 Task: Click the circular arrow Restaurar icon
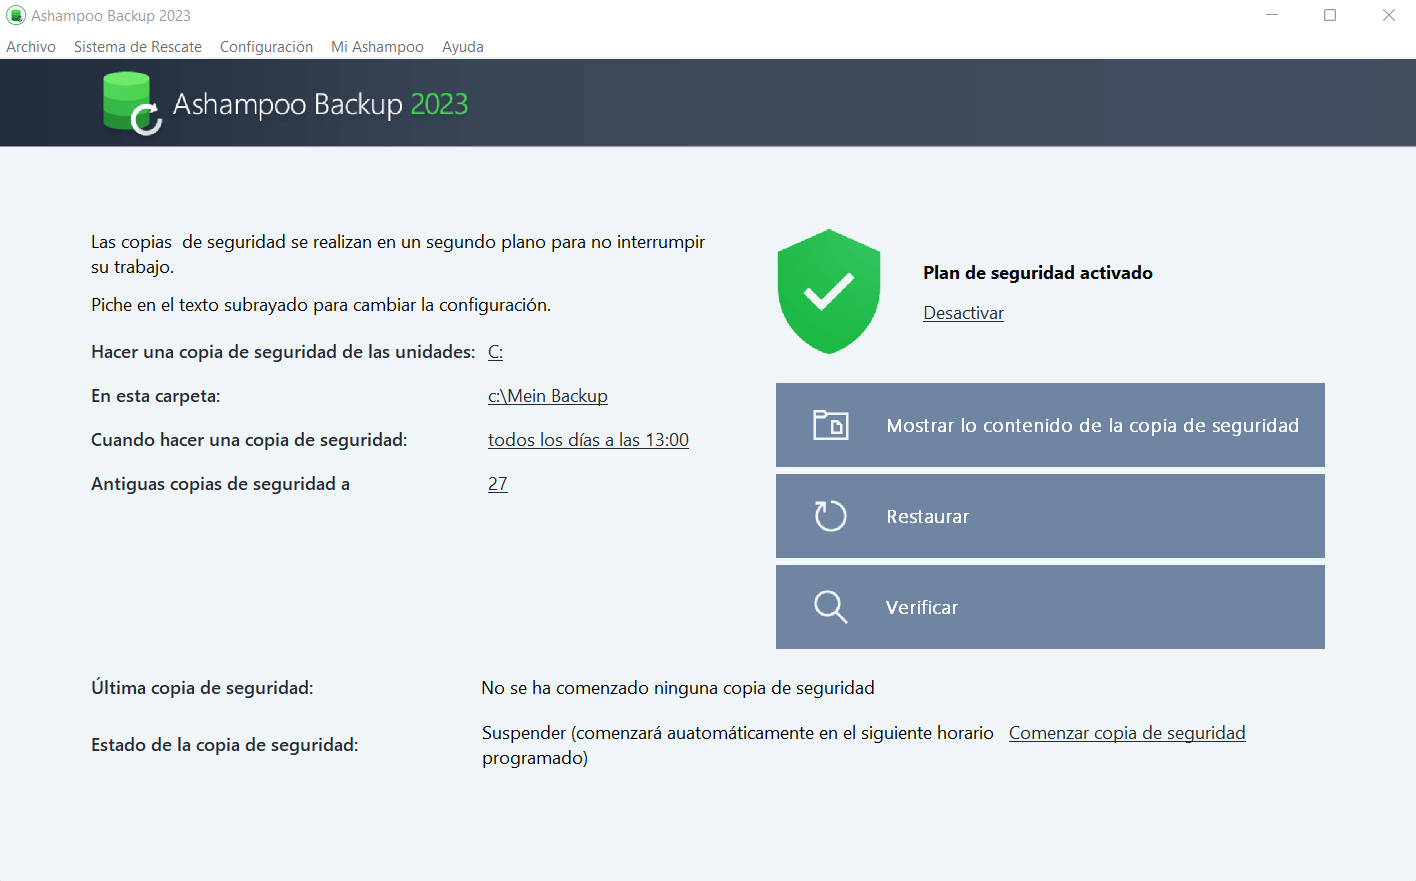point(830,516)
